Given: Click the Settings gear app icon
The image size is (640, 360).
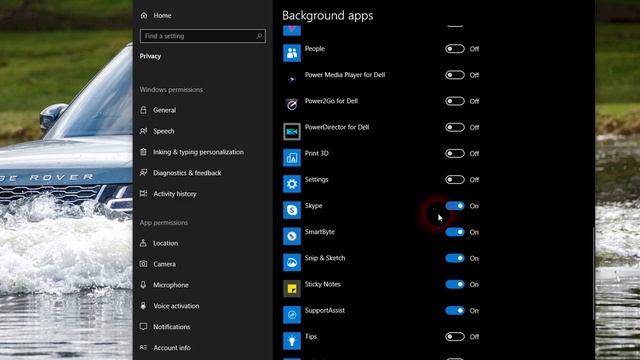Looking at the screenshot, I should click(292, 184).
